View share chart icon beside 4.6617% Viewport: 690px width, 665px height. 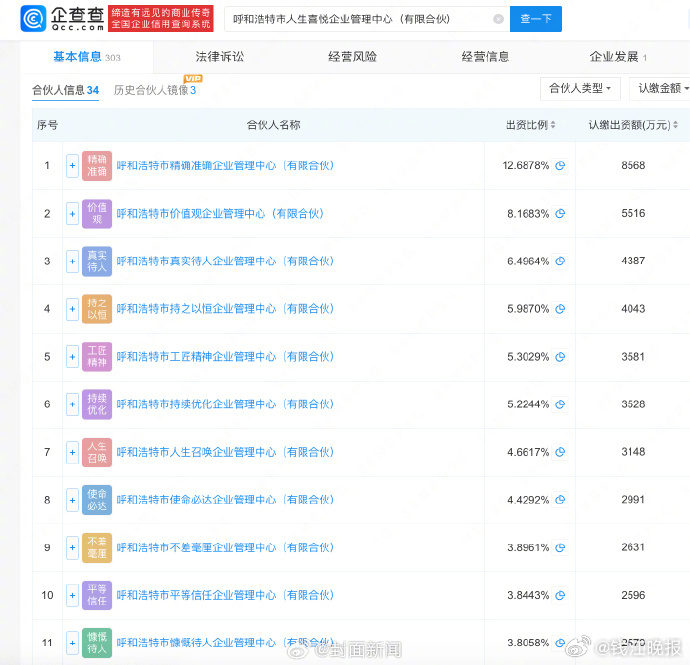coord(560,452)
